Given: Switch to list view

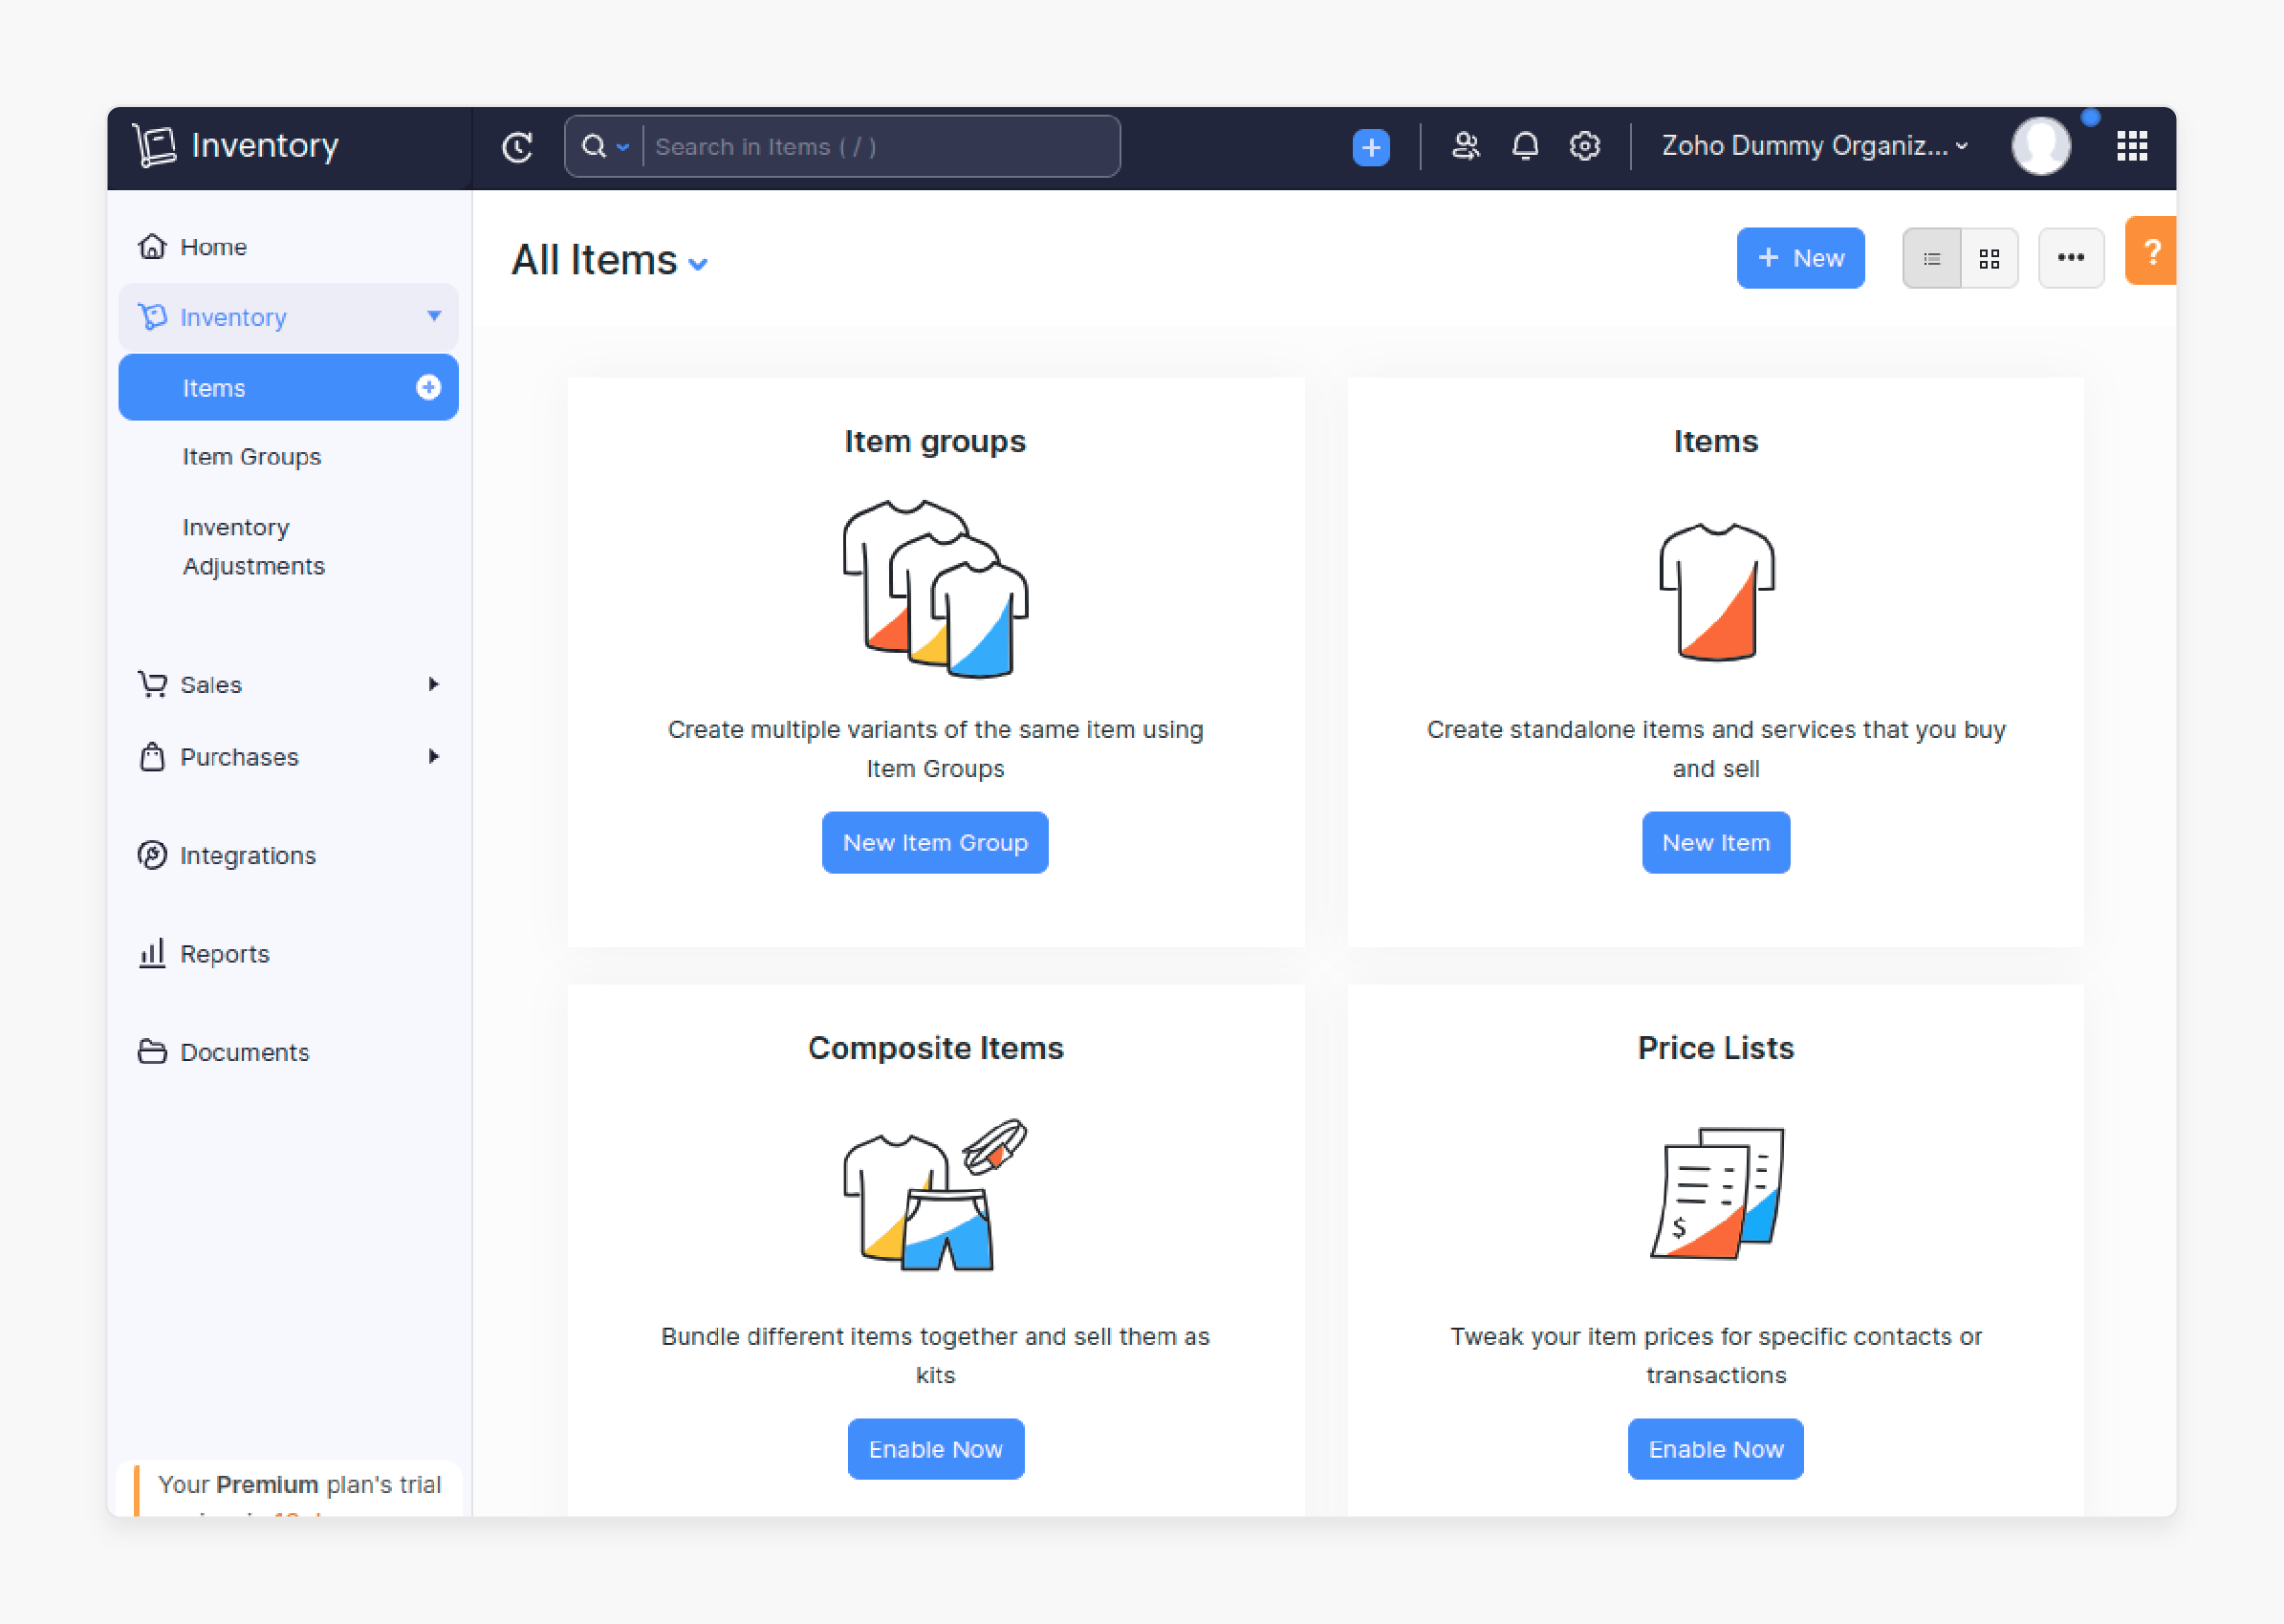Looking at the screenshot, I should click(1931, 258).
